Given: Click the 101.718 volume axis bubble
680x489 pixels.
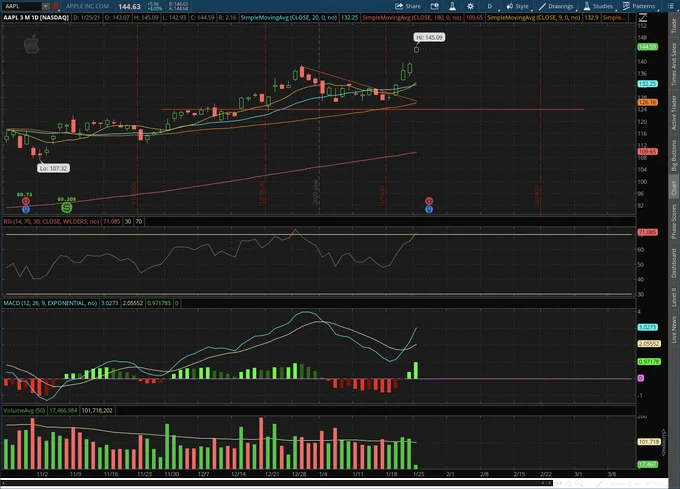Looking at the screenshot, I should click(649, 442).
